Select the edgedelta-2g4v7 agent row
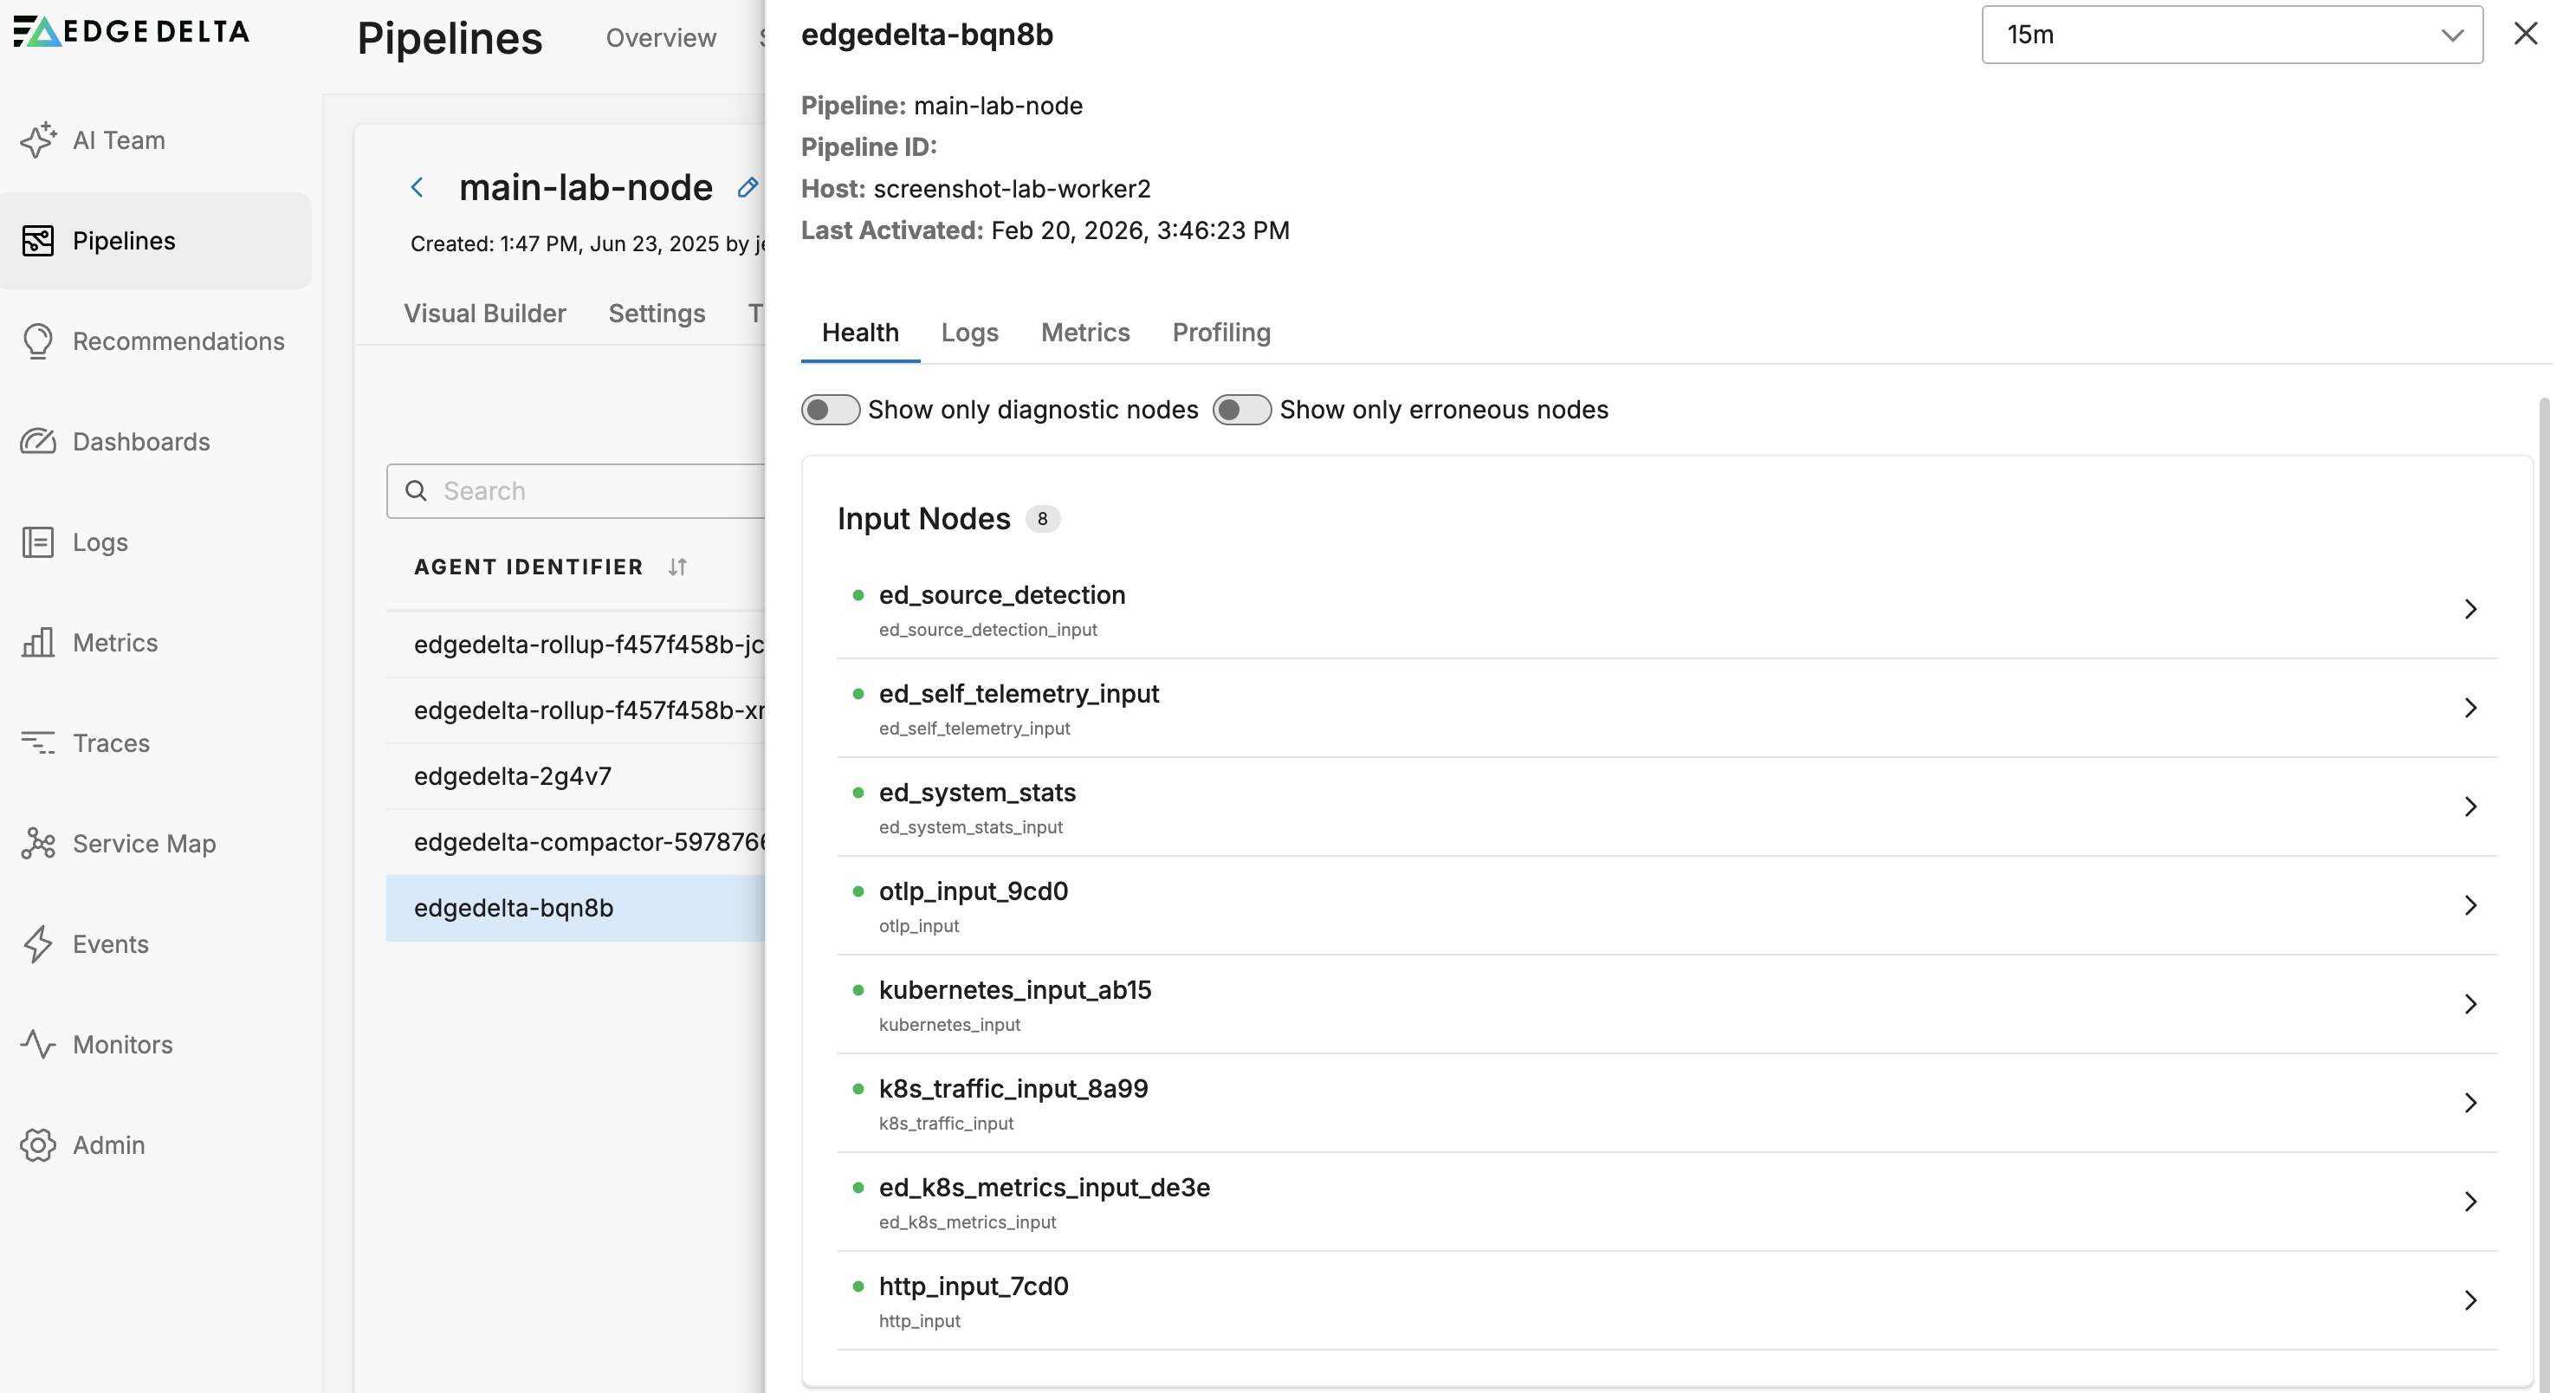 (x=513, y=775)
